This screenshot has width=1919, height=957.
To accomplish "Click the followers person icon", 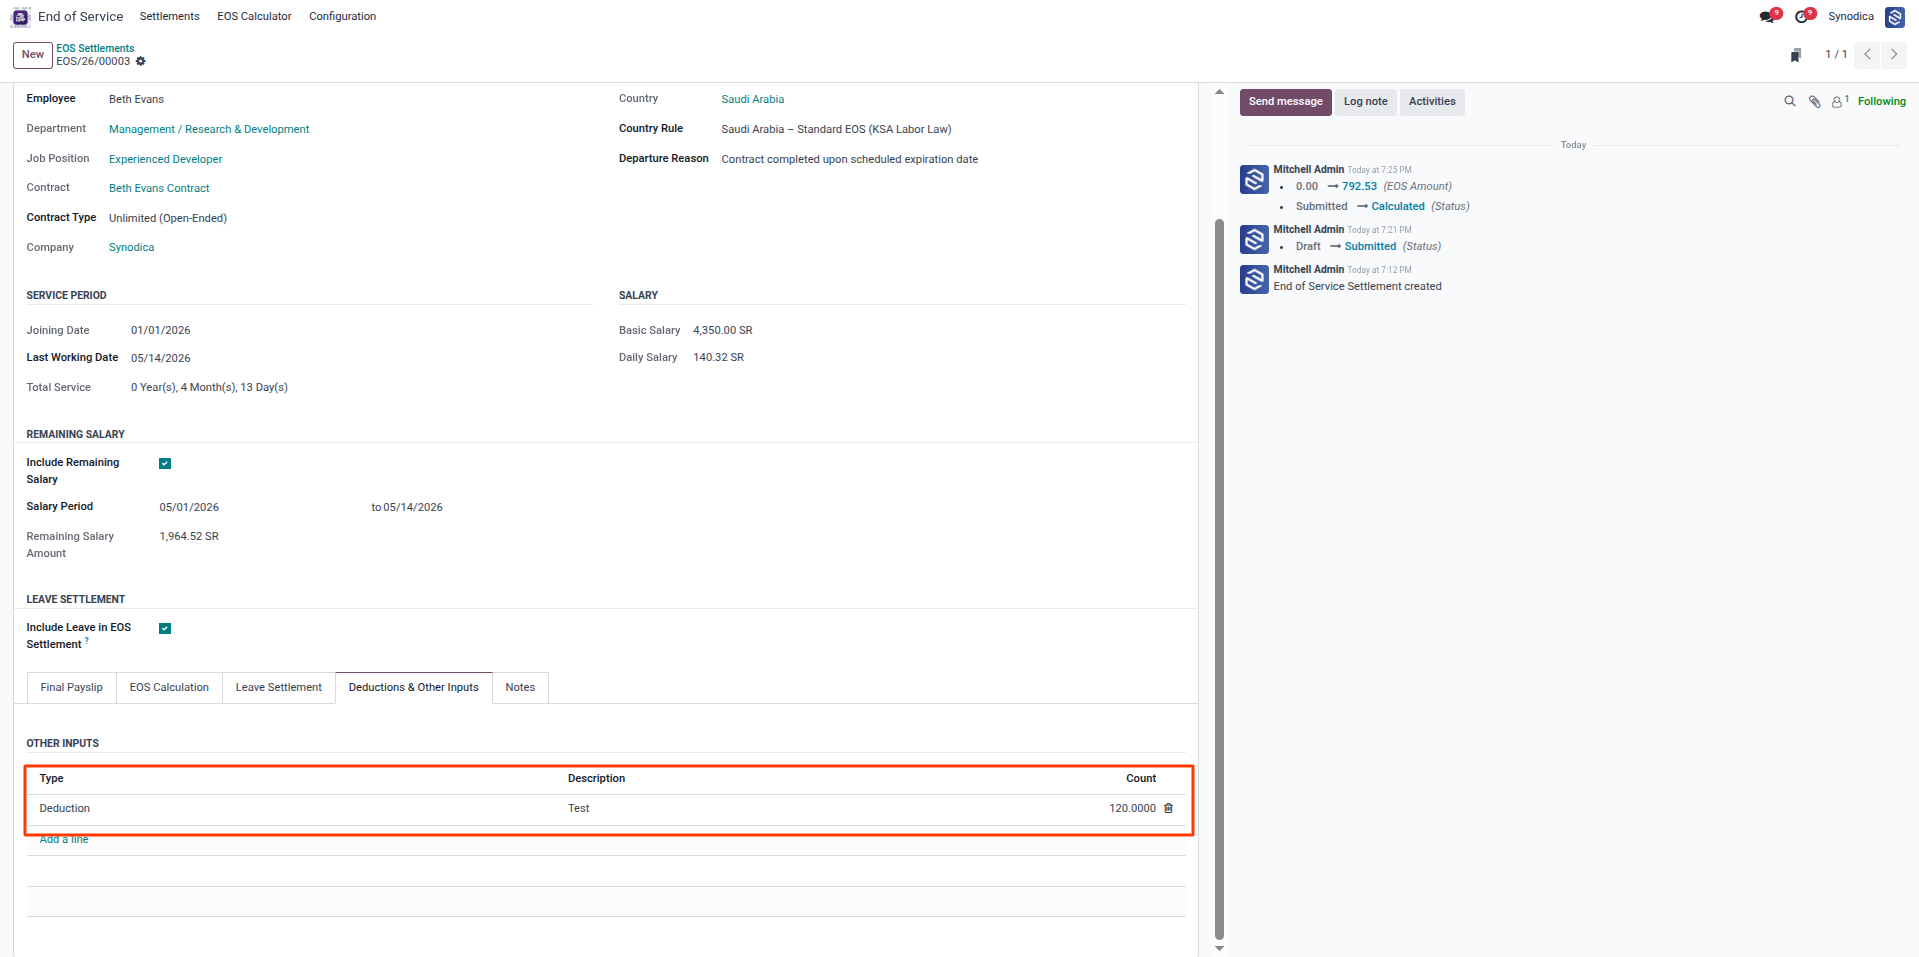I will [1839, 102].
